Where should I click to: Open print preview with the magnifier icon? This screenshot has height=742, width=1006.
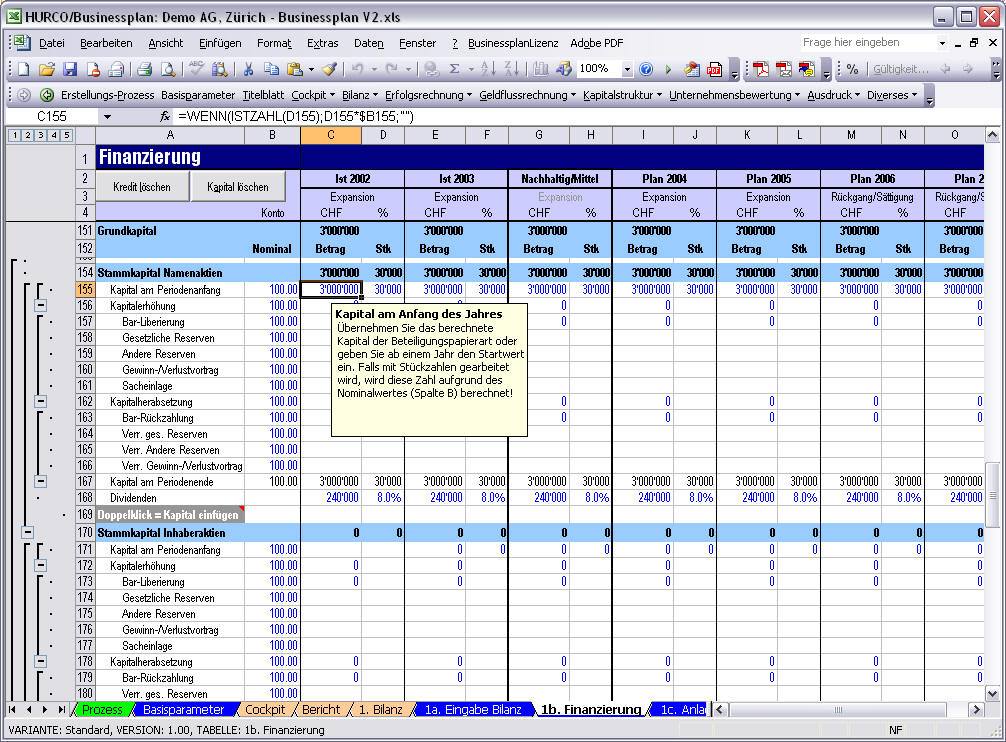167,69
